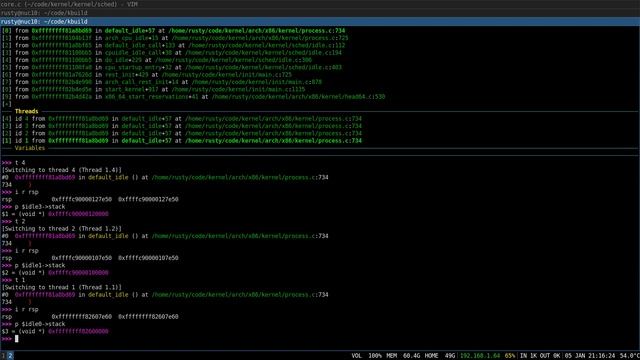Image resolution: width=640 pixels, height=360 pixels.
Task: Click the 'p $idle1->stack' command
Action: pos(33,266)
